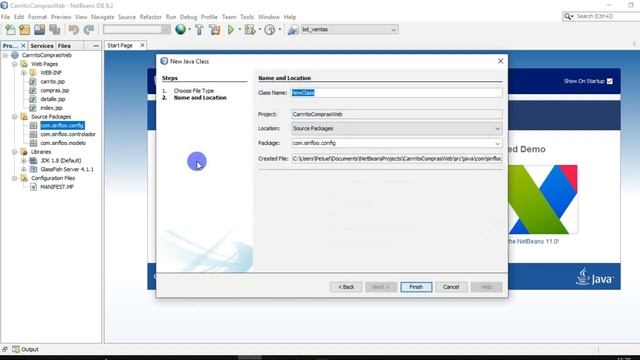640x360 pixels.
Task: Toggle the Show On Startup checkbox
Action: point(610,81)
